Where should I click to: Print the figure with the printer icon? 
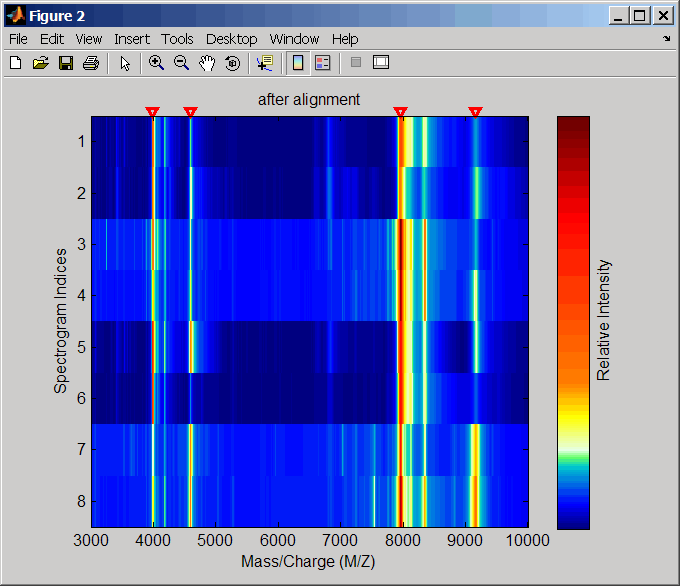(91, 63)
